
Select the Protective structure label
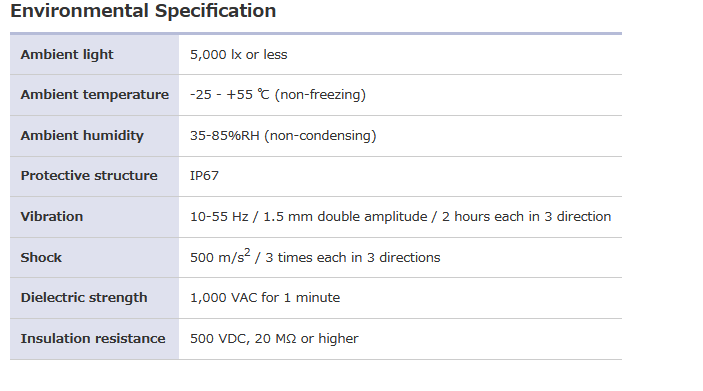tap(89, 176)
